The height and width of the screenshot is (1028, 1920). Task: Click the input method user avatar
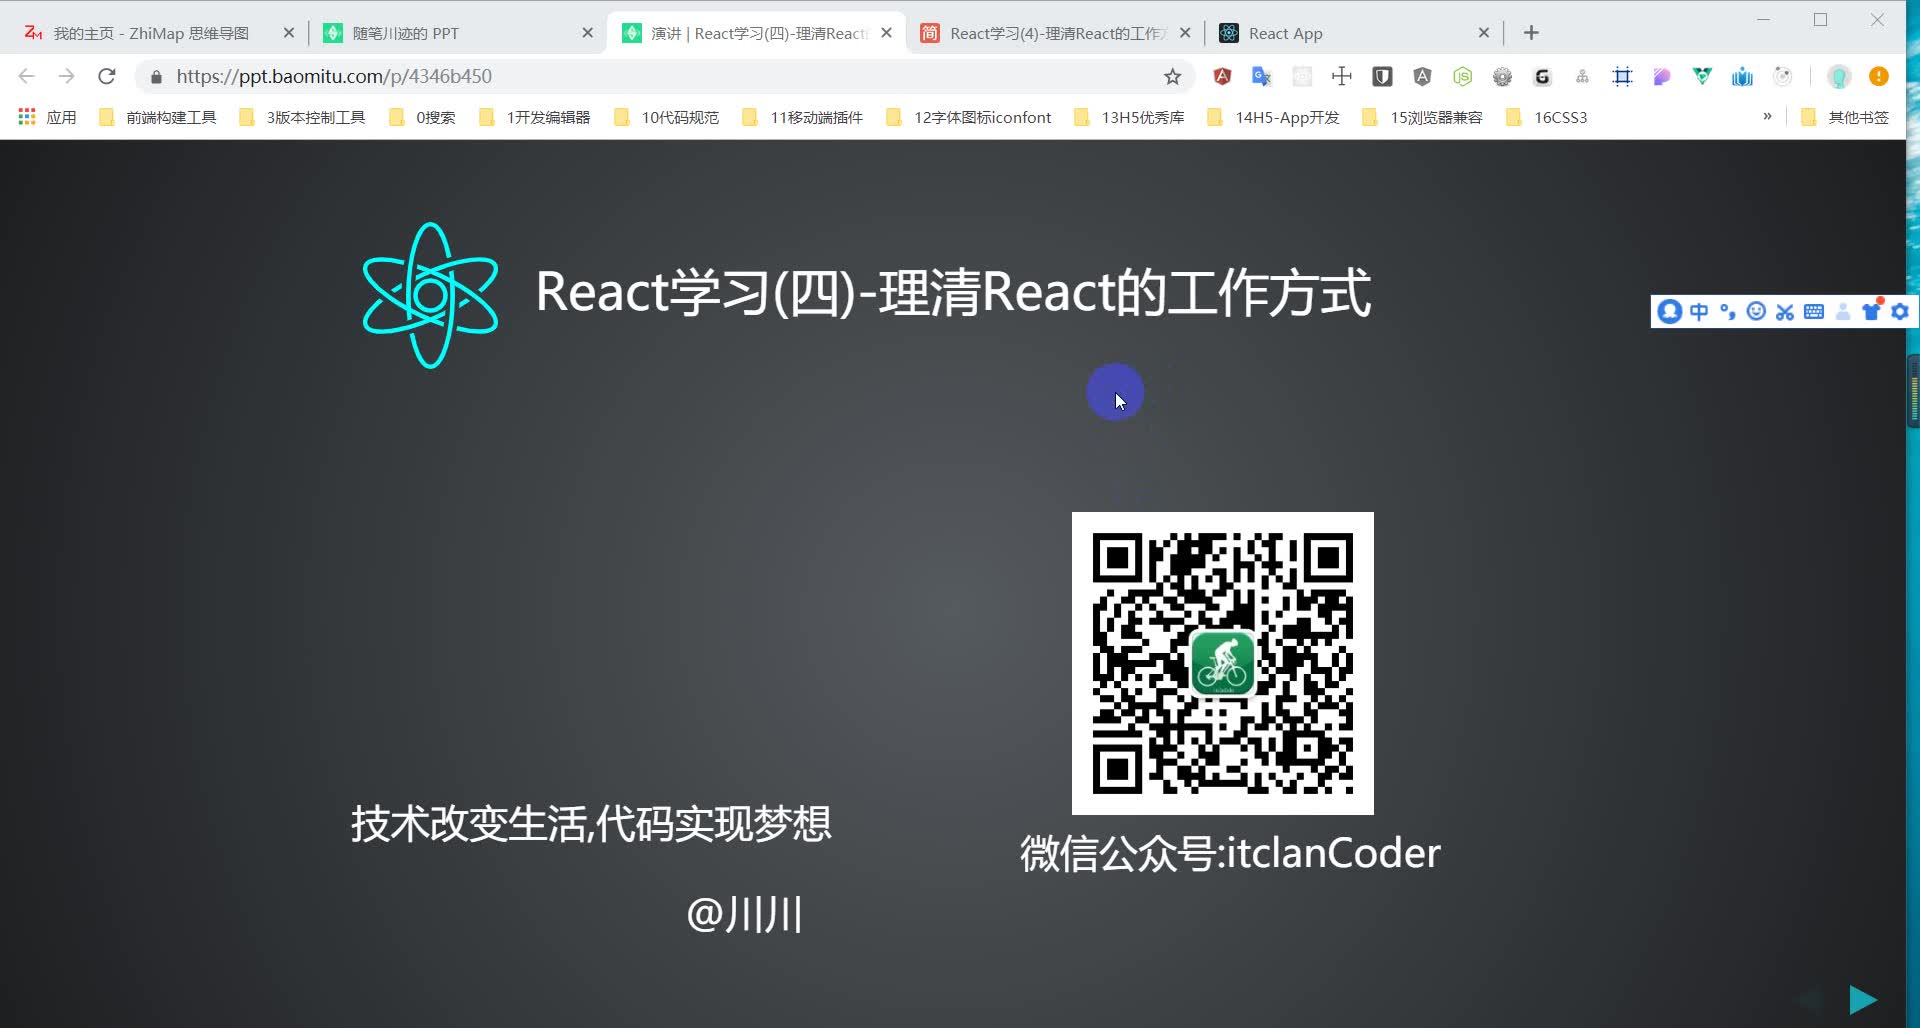tap(1669, 311)
